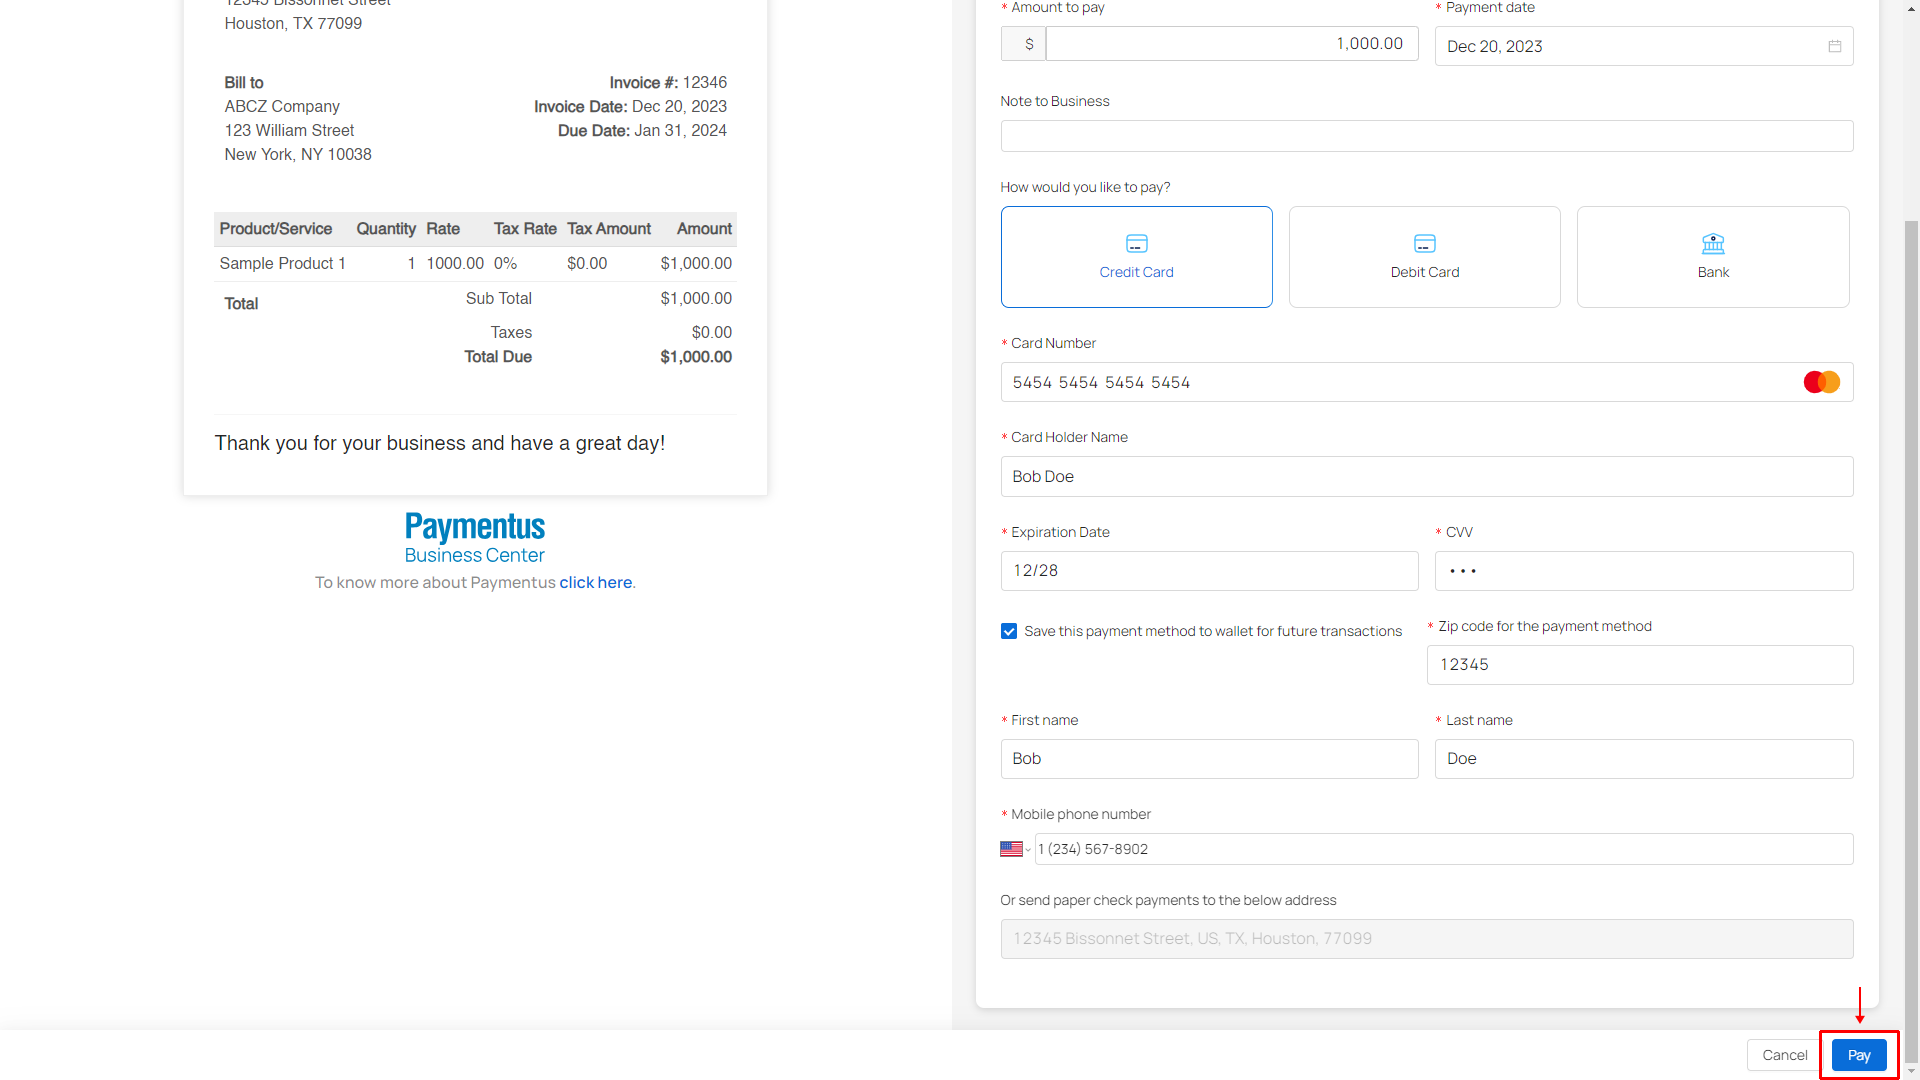Viewport: 1920px width, 1080px height.
Task: Click the Mastercard logo in card field
Action: [x=1821, y=382]
